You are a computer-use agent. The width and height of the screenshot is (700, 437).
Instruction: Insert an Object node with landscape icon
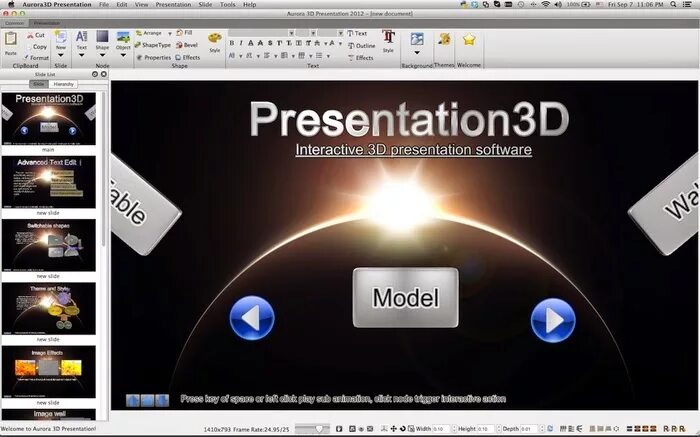123,40
